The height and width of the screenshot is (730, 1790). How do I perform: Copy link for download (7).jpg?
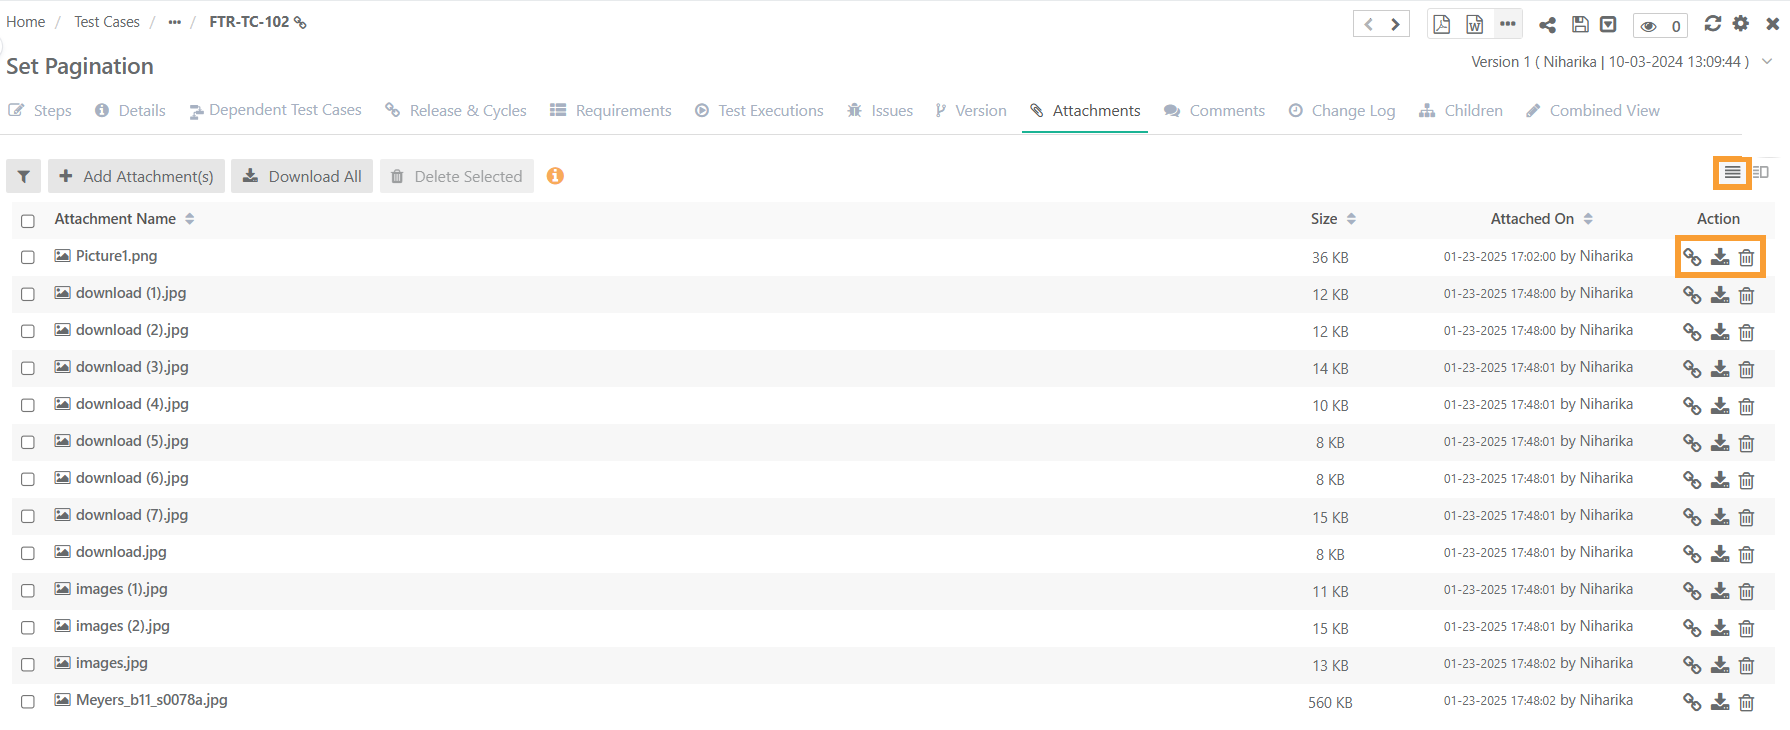click(x=1692, y=517)
